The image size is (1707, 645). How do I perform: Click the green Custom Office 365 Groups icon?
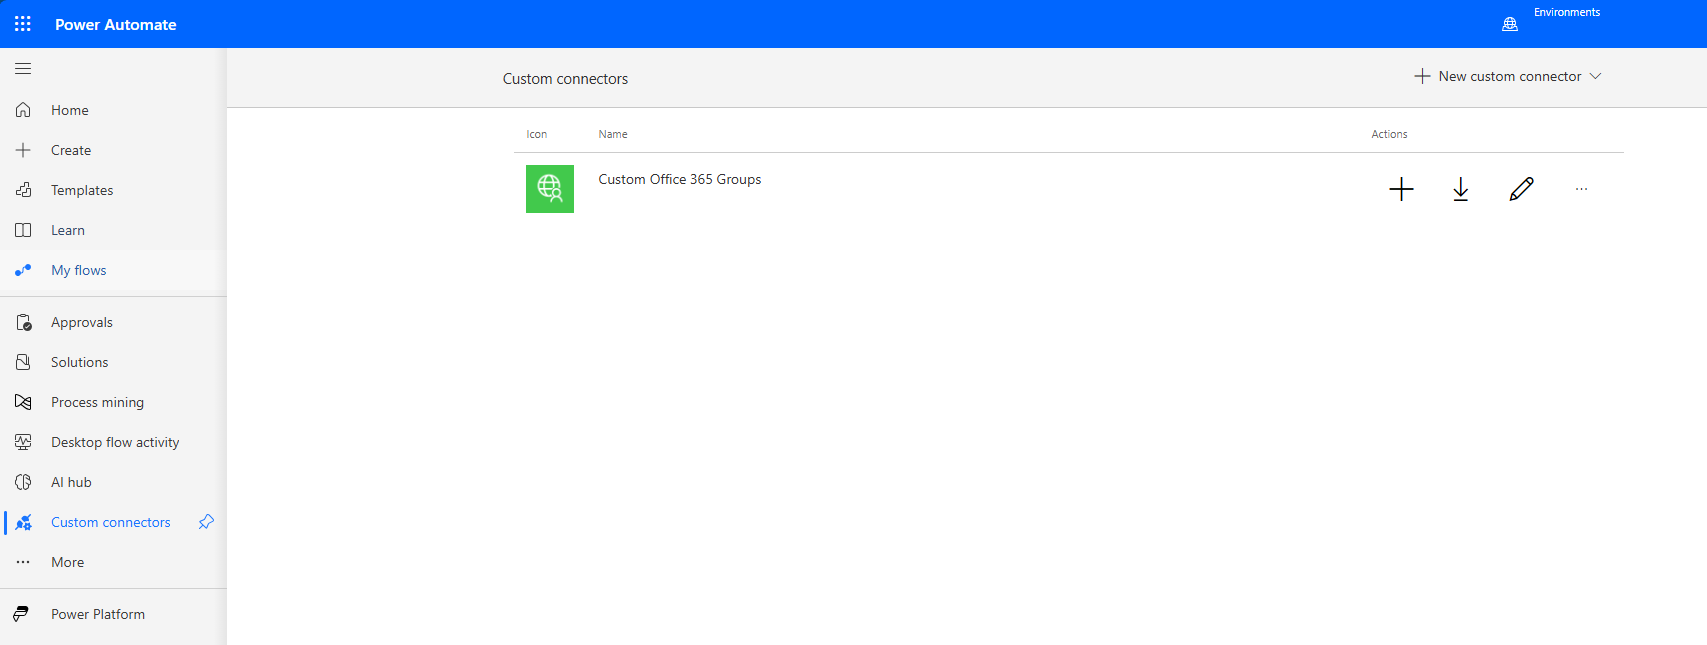point(550,189)
